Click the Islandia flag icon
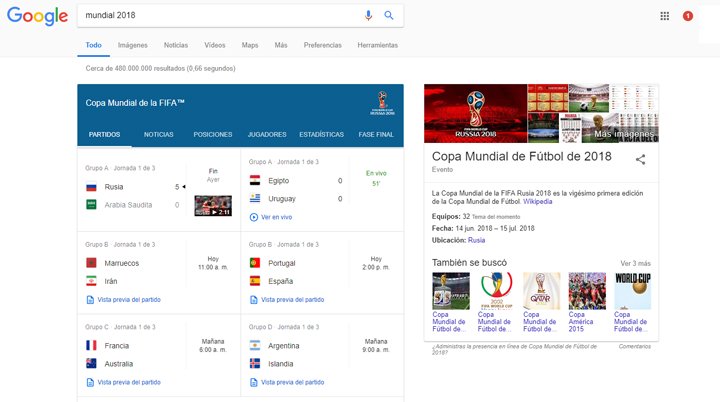 [x=255, y=363]
